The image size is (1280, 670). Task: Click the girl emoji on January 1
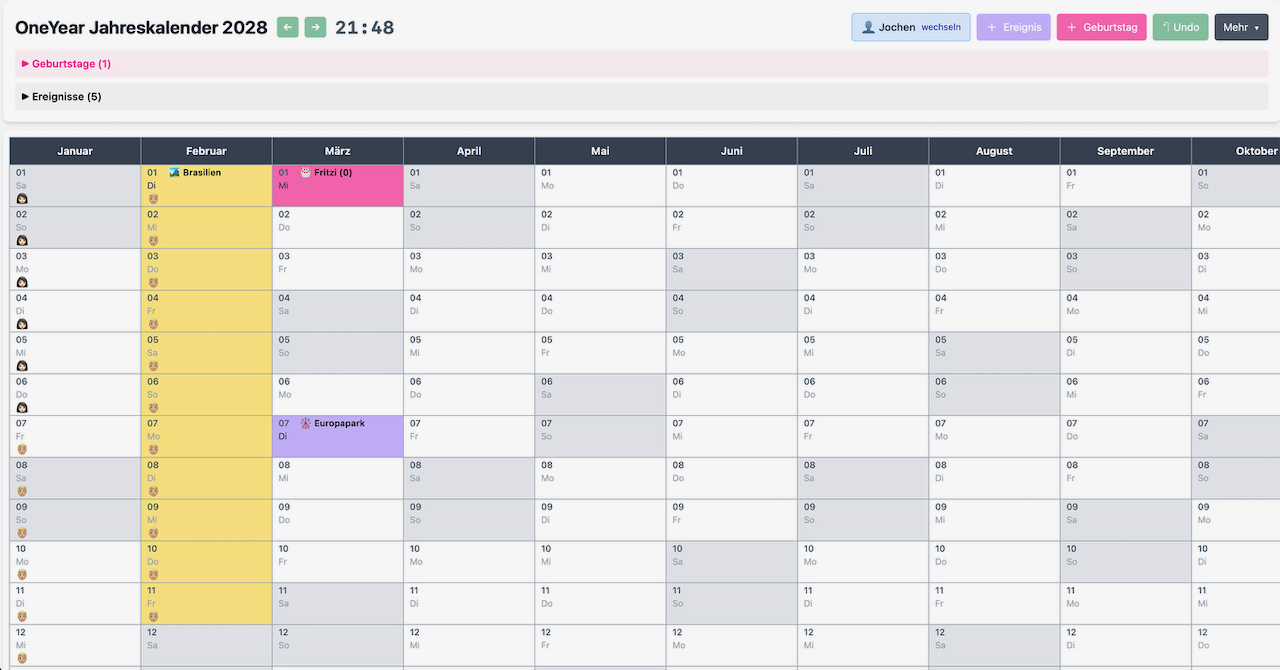(x=21, y=198)
